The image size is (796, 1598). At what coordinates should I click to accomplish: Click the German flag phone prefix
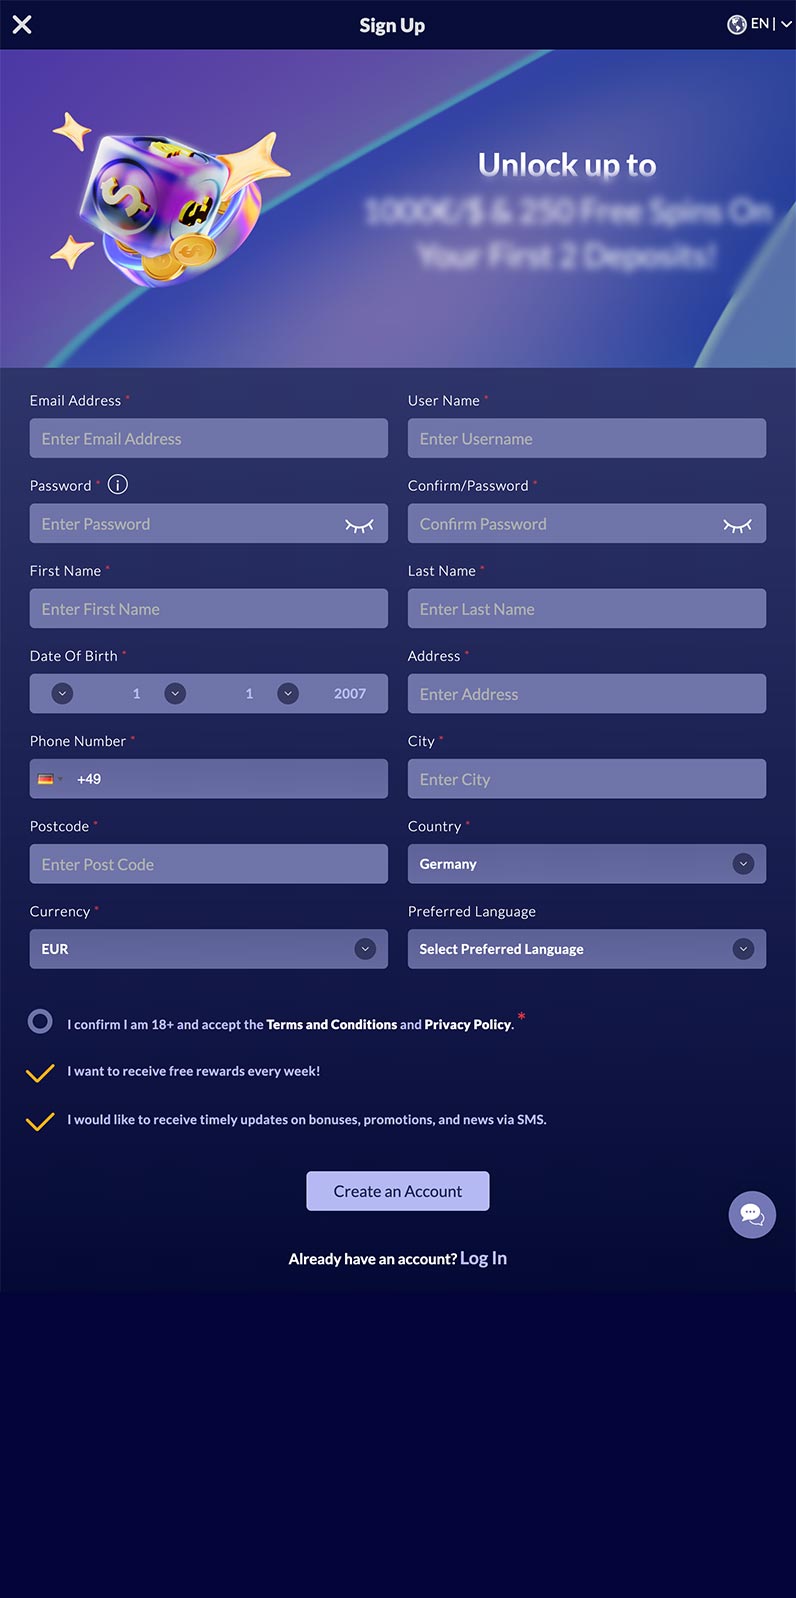tap(49, 779)
